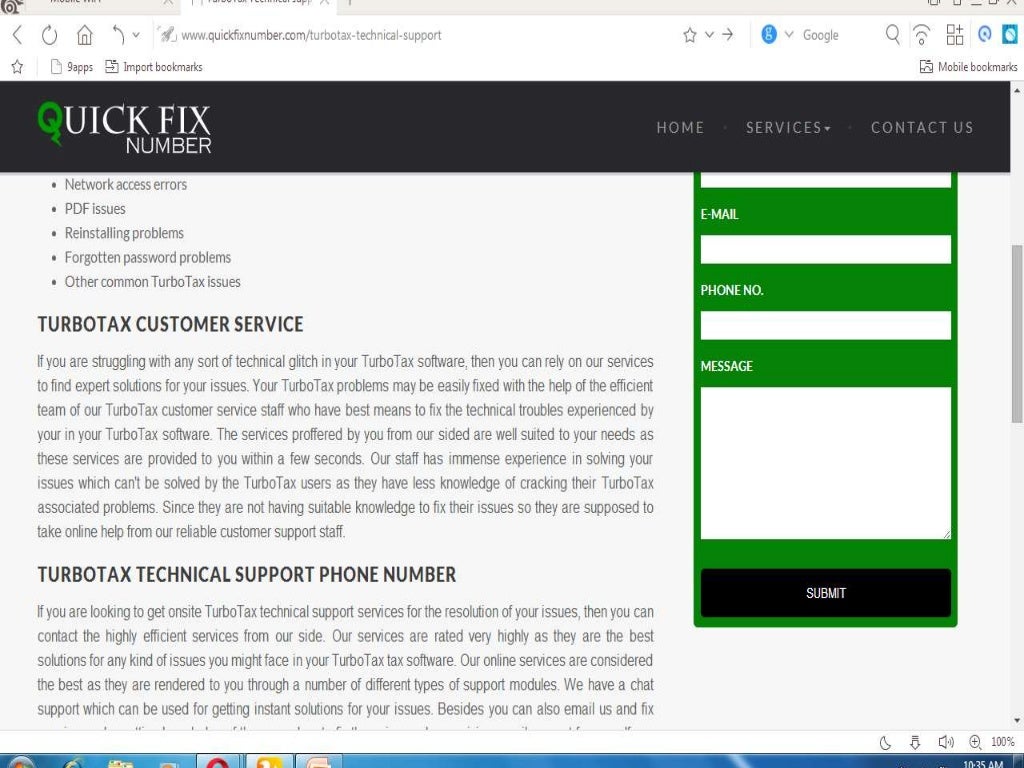Open the 9apps bookmark
1024x768 pixels.
[x=72, y=67]
